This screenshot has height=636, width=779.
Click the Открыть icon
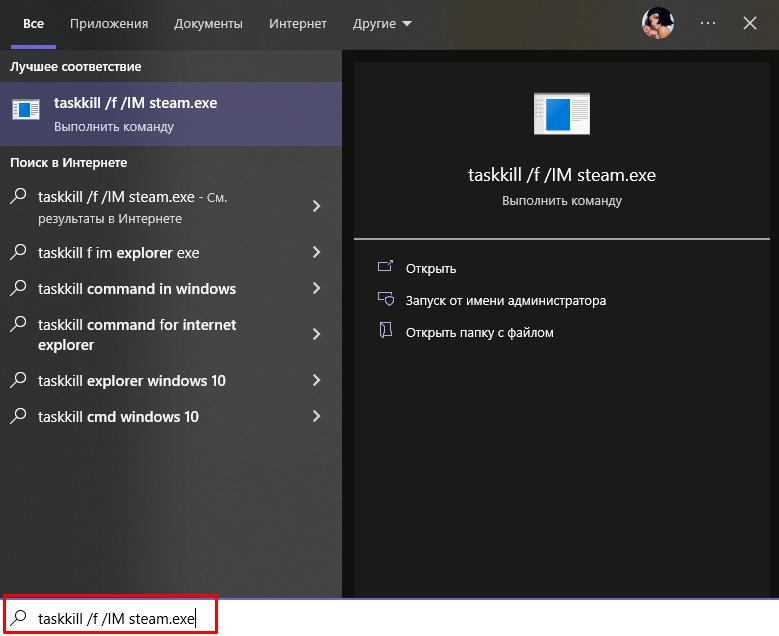coord(386,267)
